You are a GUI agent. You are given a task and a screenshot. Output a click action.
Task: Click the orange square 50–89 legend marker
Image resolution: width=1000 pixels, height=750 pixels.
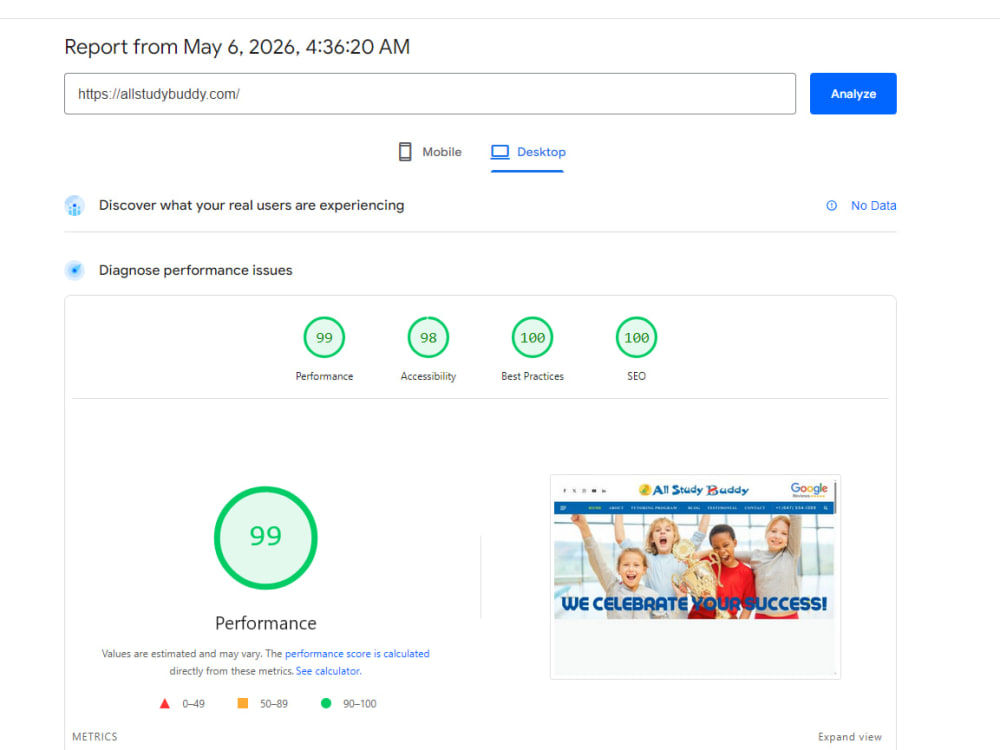point(242,703)
